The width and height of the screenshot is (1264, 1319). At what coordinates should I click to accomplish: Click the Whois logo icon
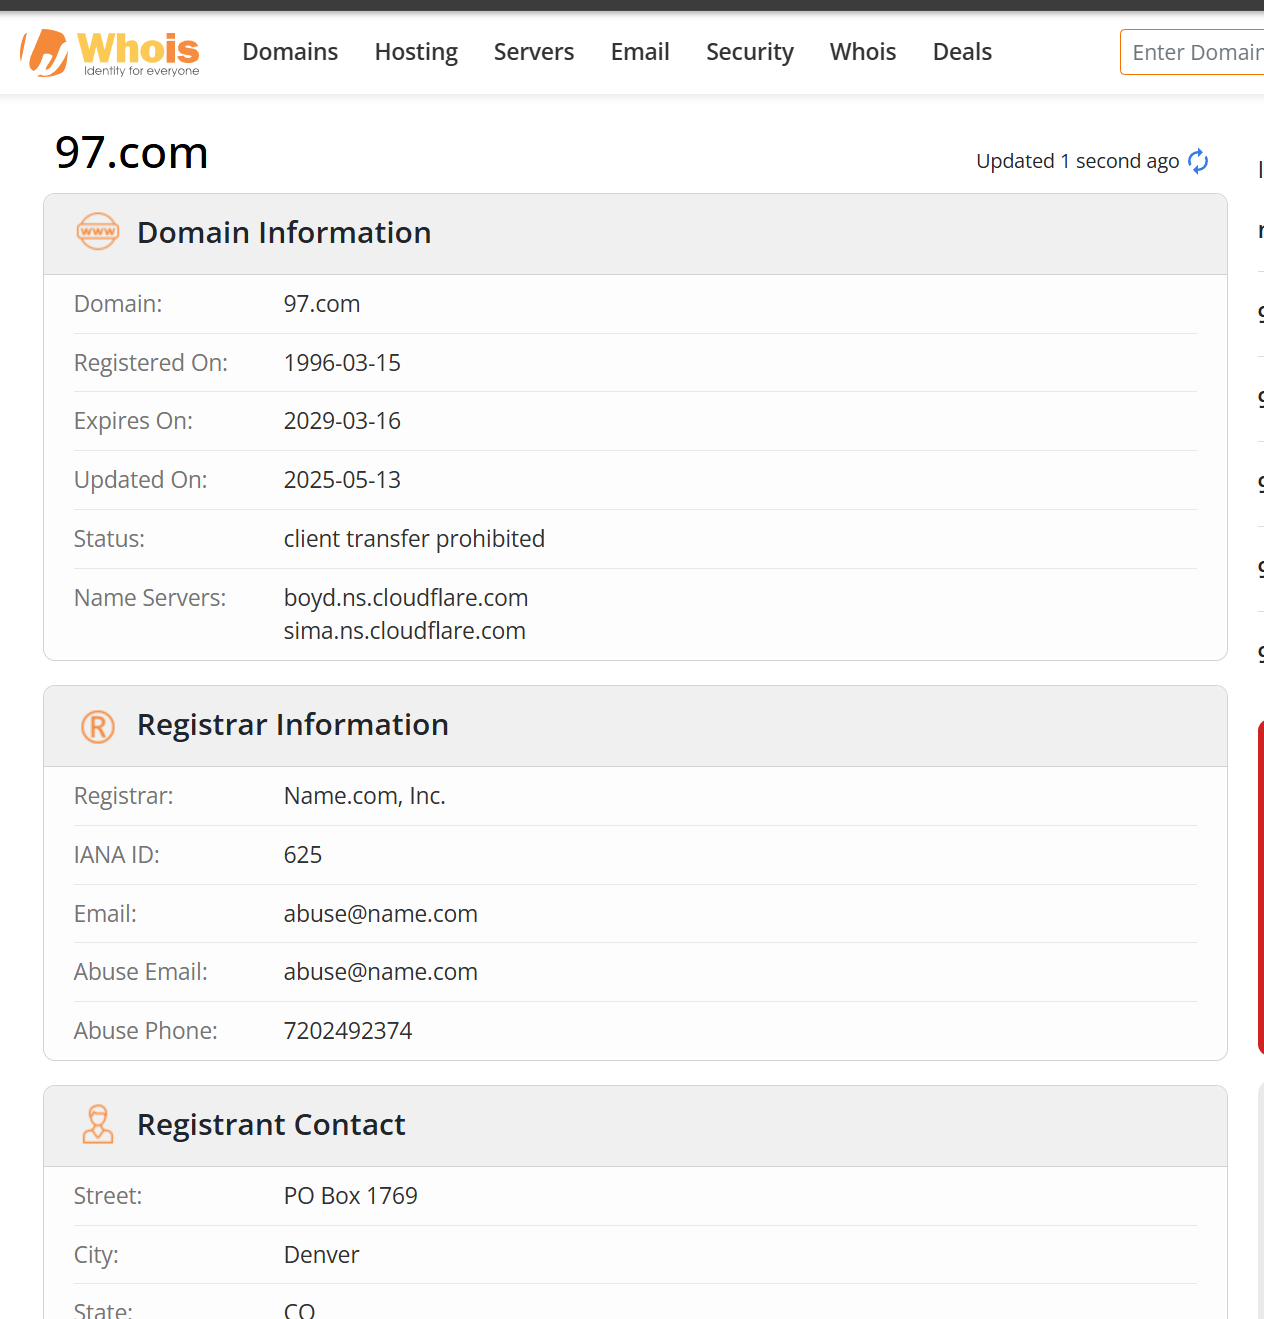pyautogui.click(x=110, y=52)
